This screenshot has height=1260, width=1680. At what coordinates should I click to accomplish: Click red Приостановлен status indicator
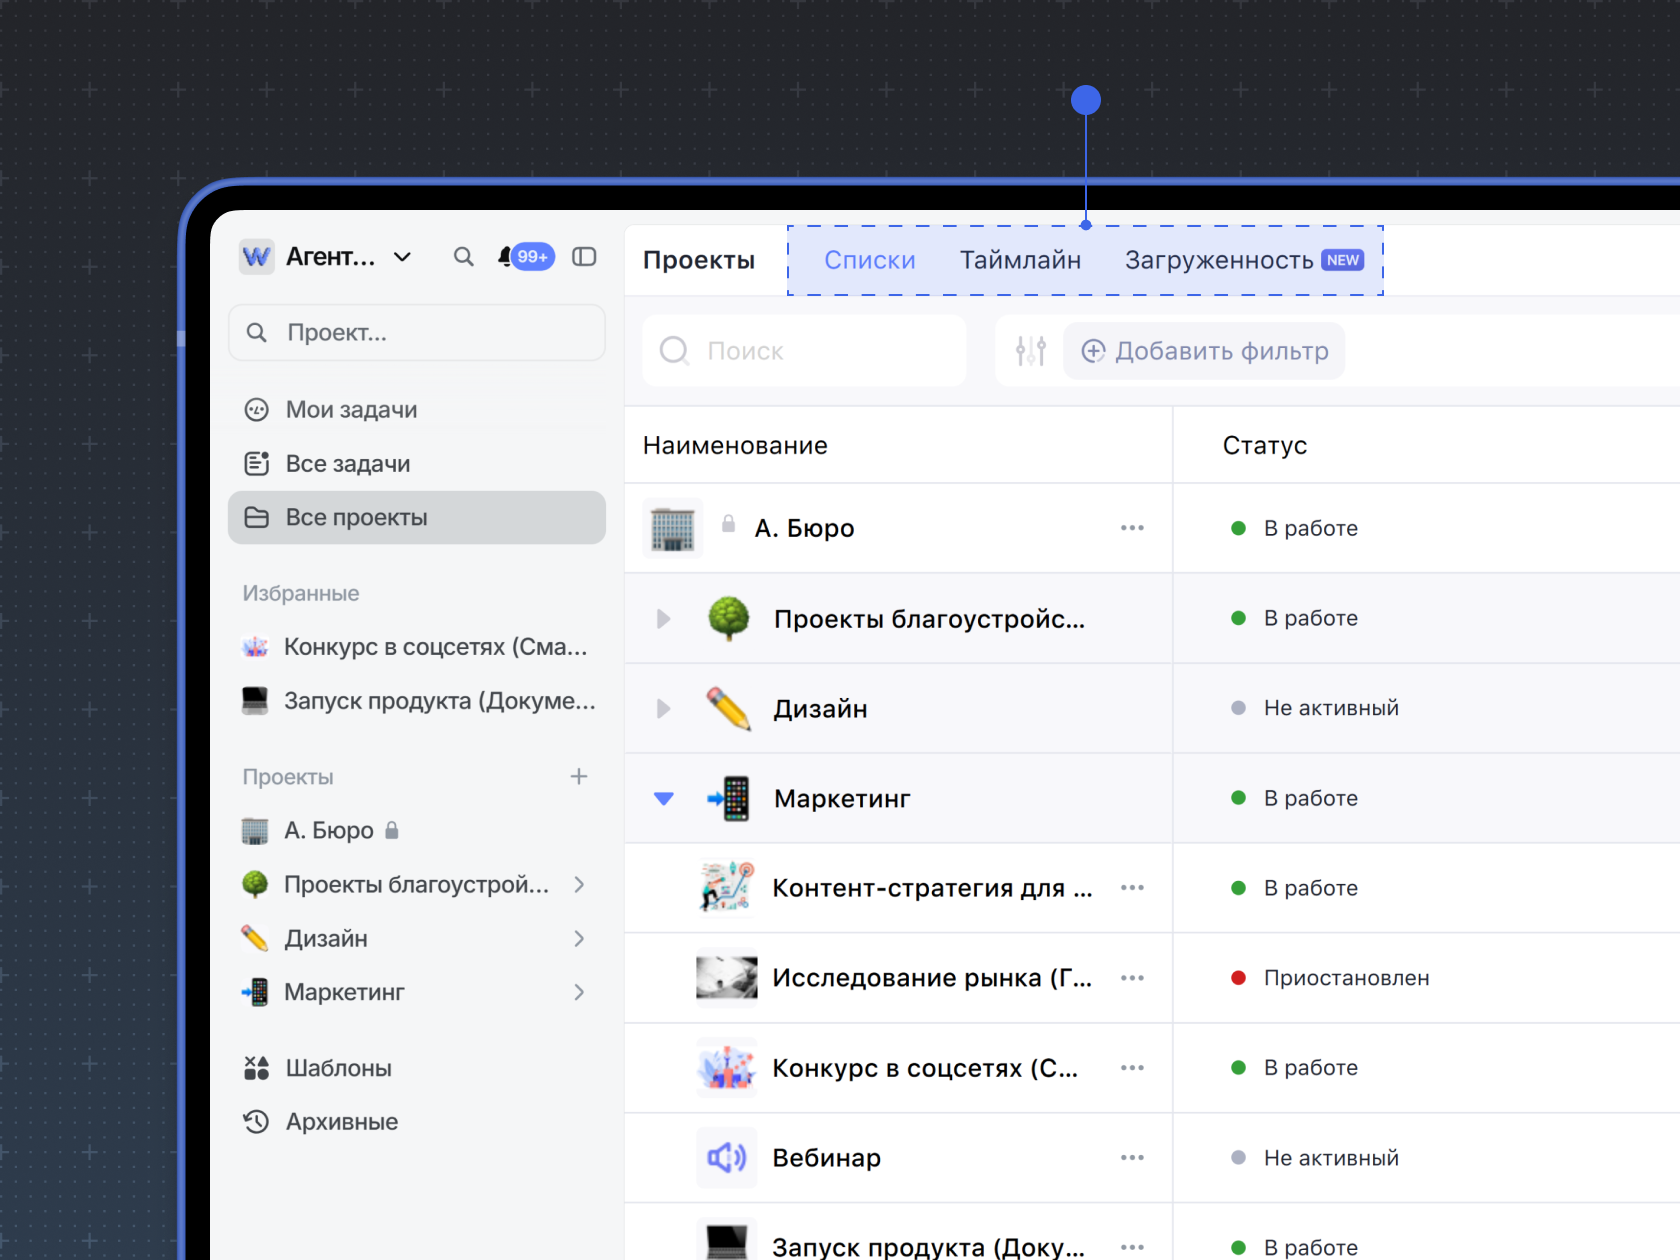click(x=1238, y=978)
